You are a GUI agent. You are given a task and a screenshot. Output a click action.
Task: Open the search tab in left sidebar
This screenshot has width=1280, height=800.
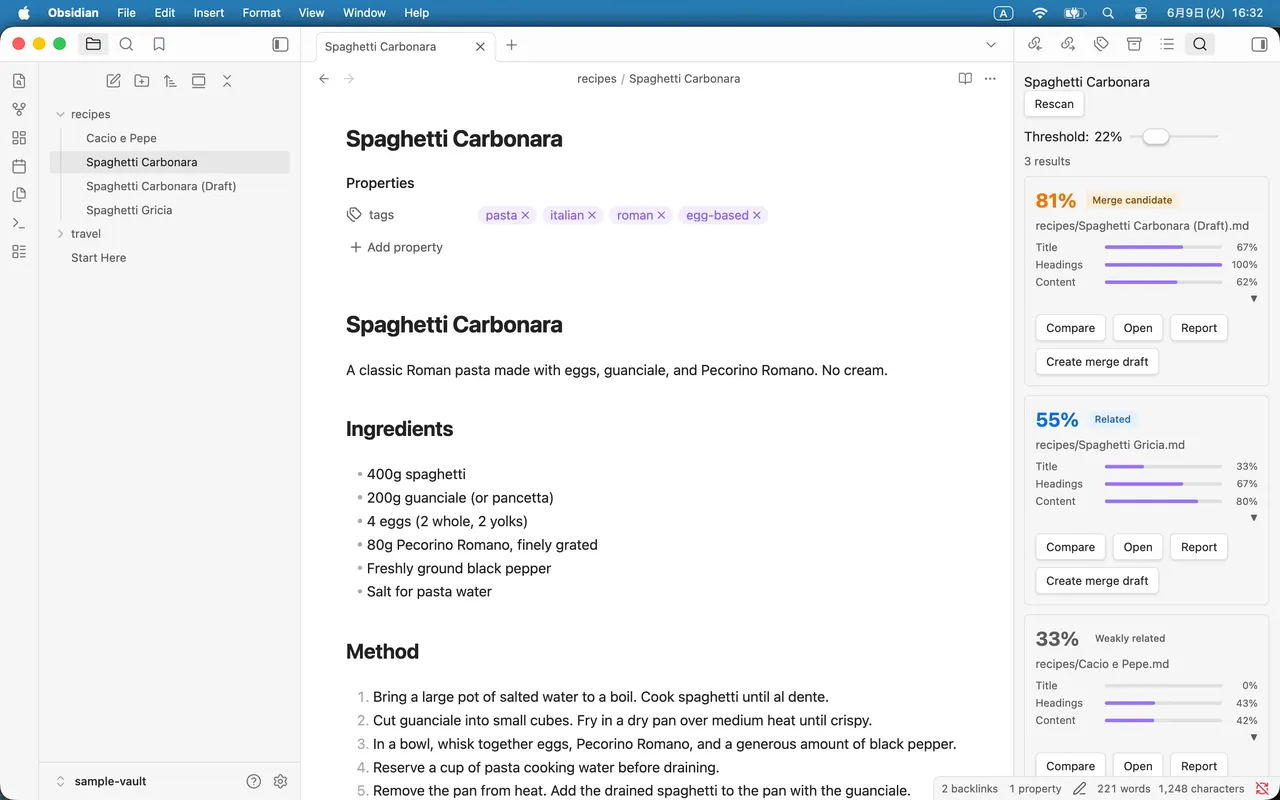(x=126, y=44)
